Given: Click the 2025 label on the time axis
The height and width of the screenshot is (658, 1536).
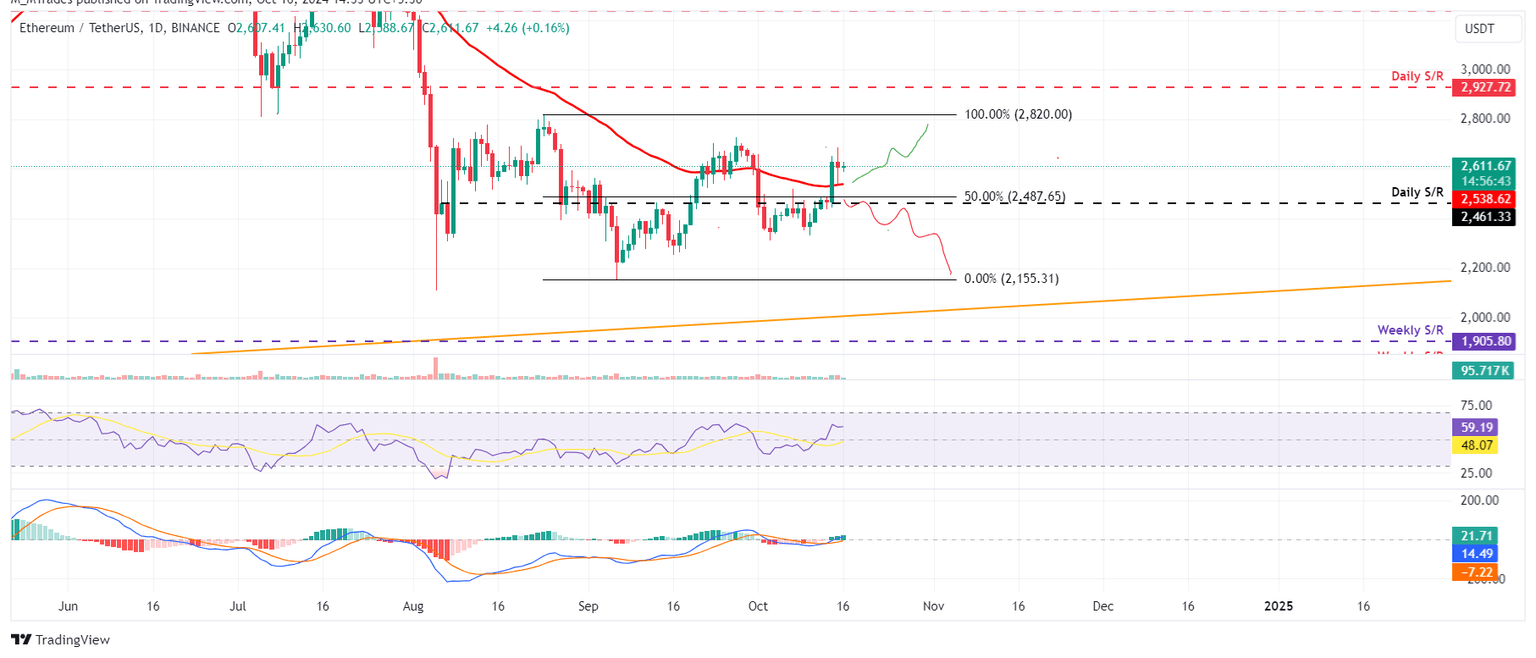Looking at the screenshot, I should pos(1280,606).
